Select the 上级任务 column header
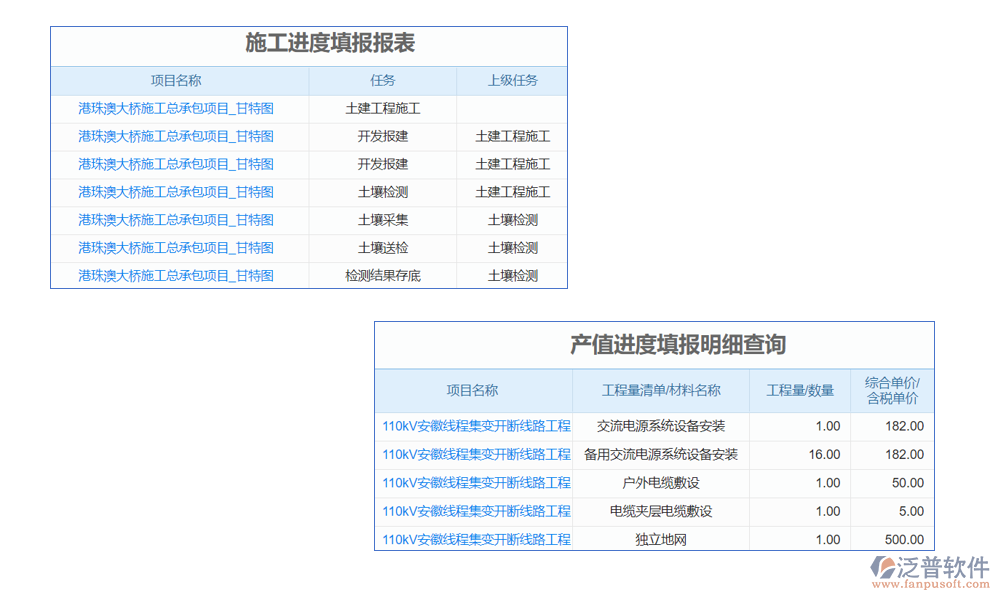Image resolution: width=1000 pixels, height=600 pixels. [x=512, y=81]
